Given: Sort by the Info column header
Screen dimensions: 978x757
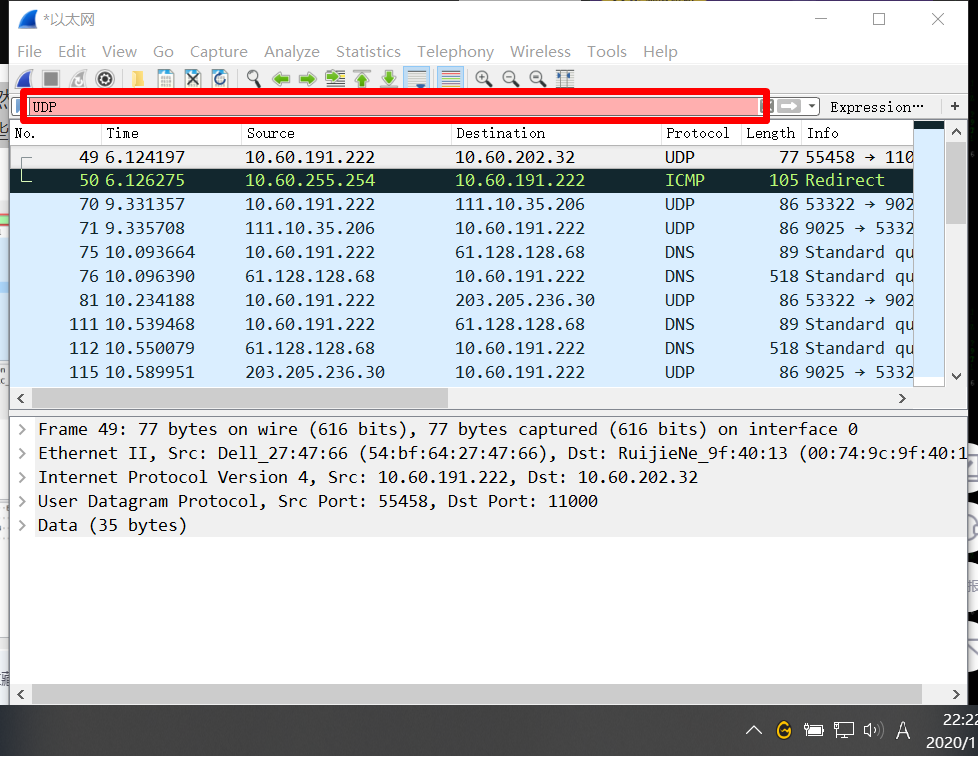Looking at the screenshot, I should (858, 133).
